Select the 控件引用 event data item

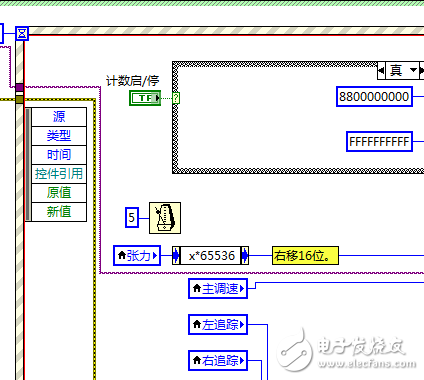point(59,174)
